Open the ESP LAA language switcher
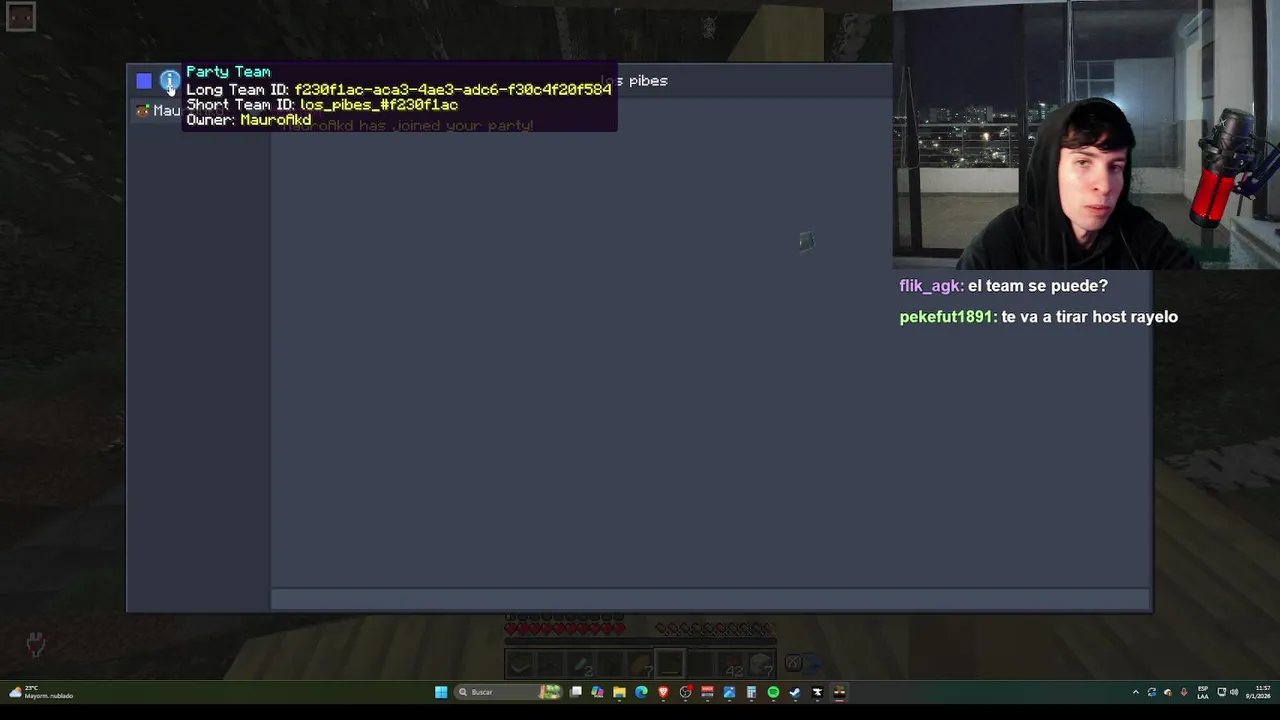The height and width of the screenshot is (720, 1280). pyautogui.click(x=1203, y=692)
